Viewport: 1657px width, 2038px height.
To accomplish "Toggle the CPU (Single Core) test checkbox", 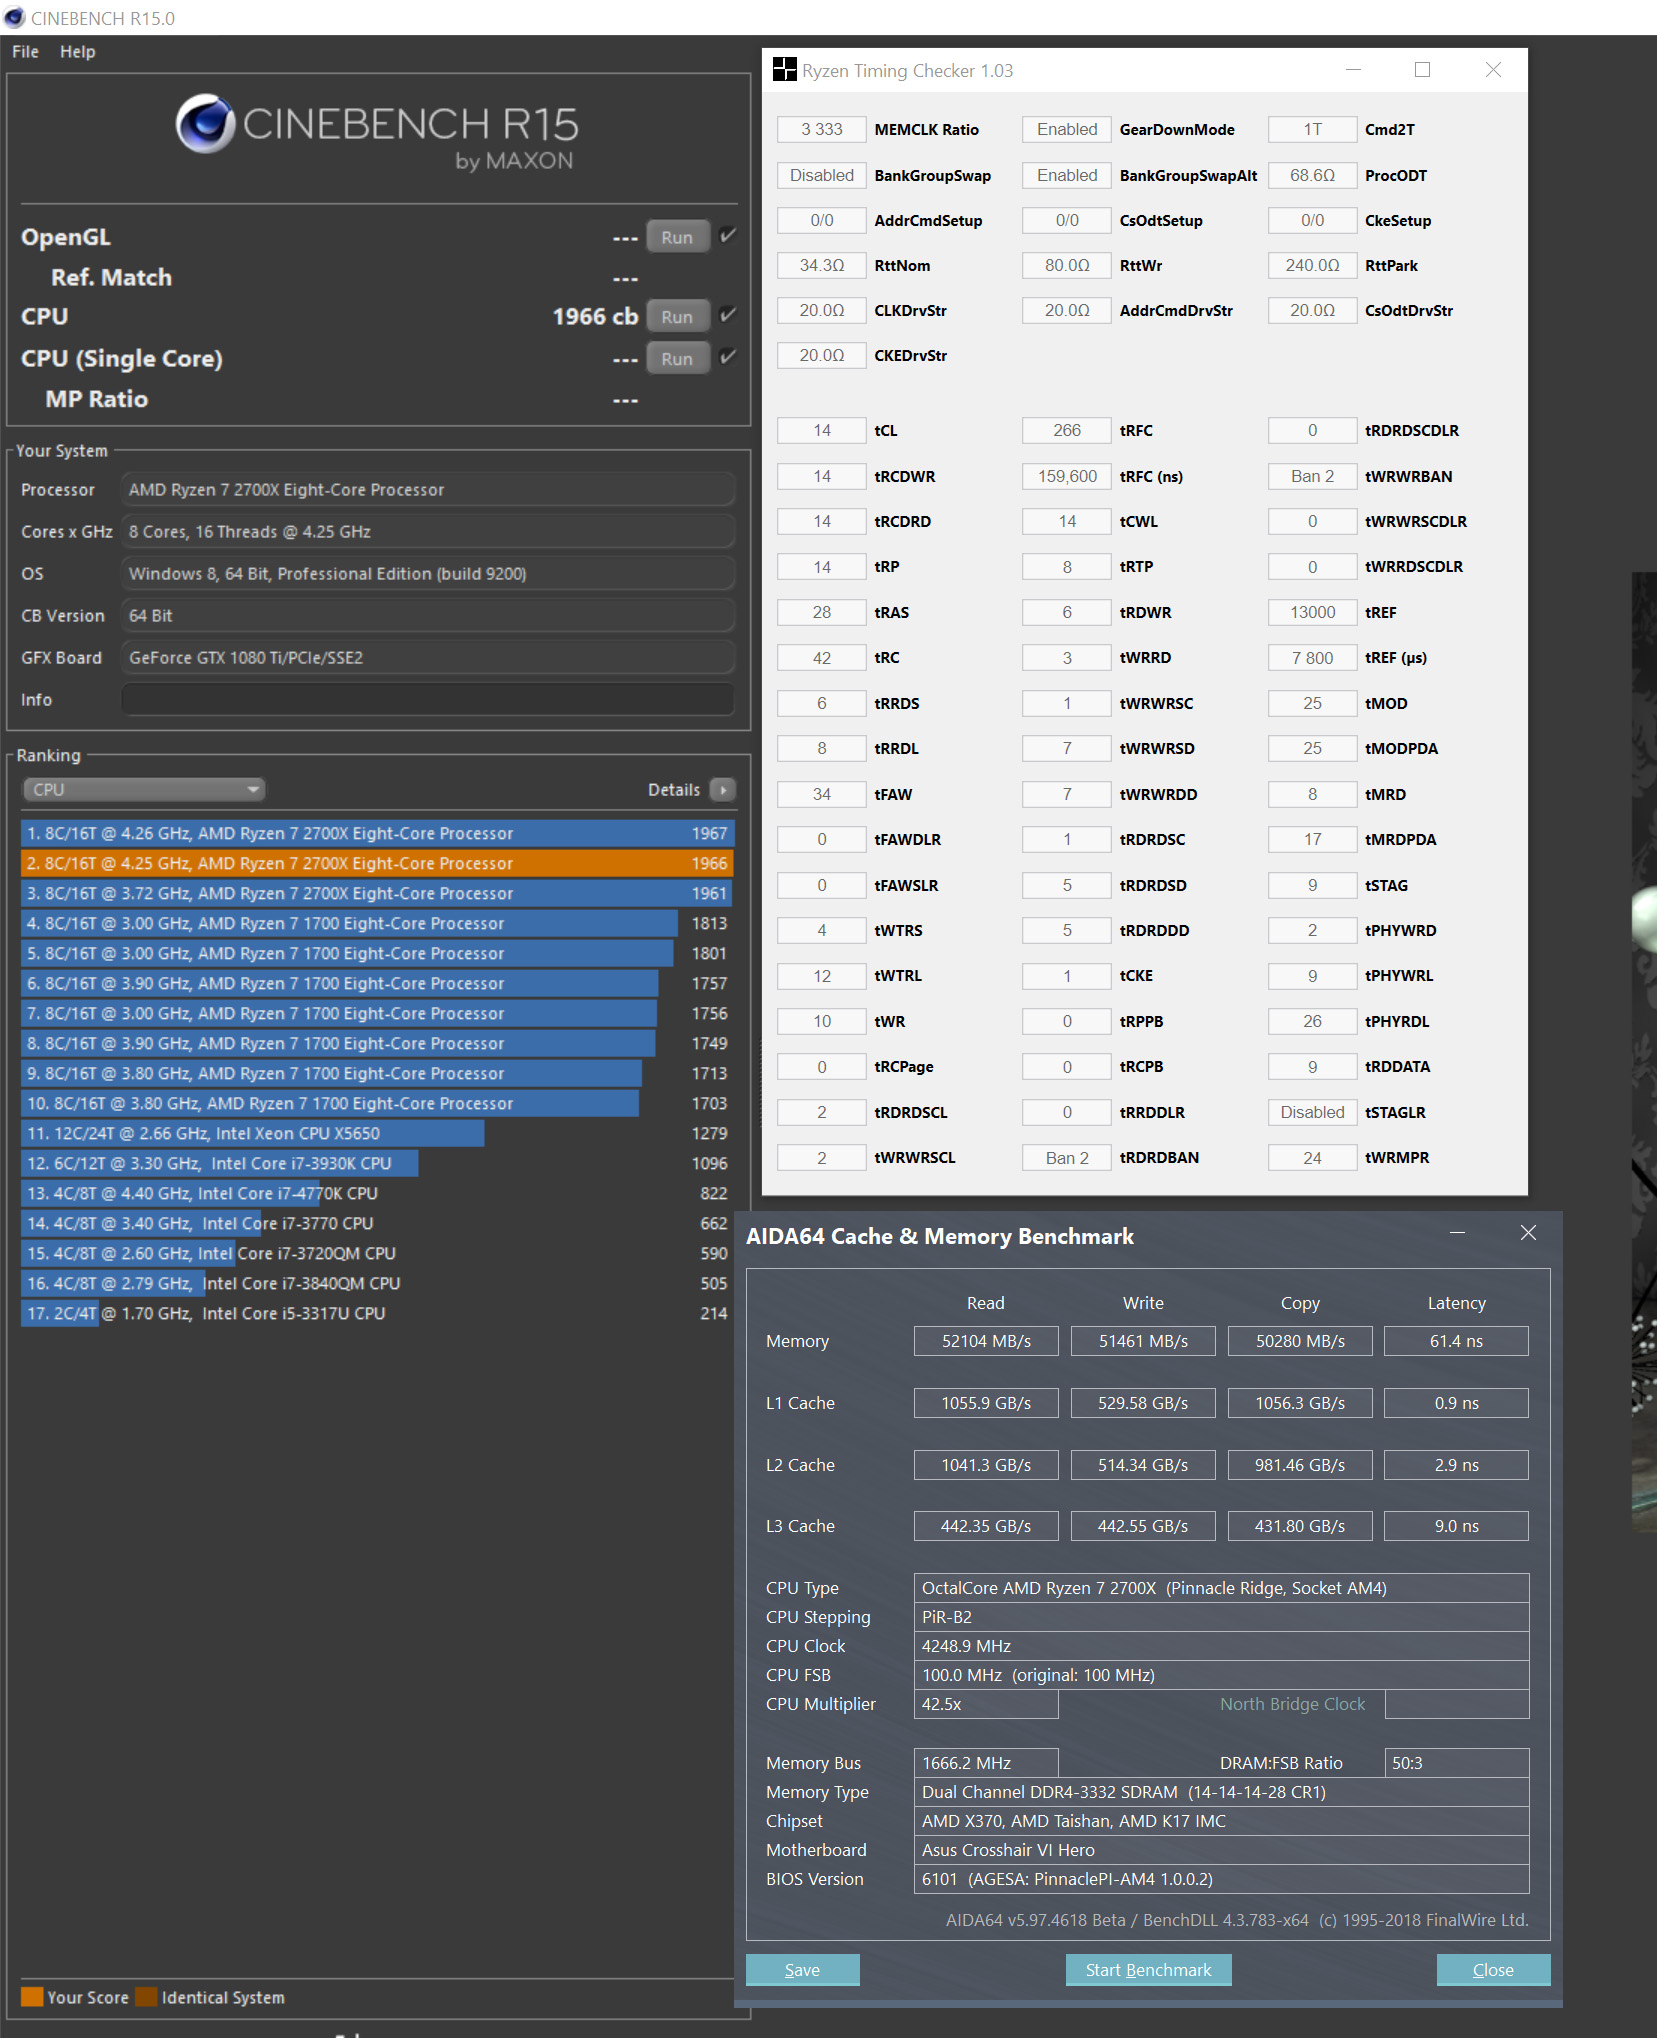I will [x=728, y=357].
